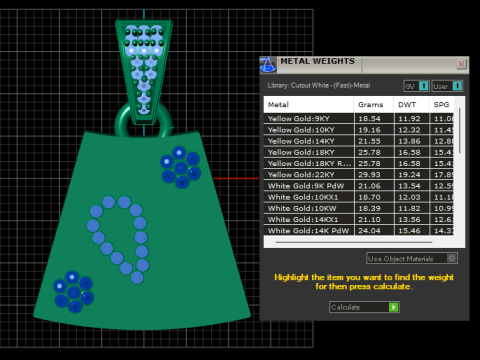Select the White Gold:10KW row
The image size is (480, 360).
359,208
